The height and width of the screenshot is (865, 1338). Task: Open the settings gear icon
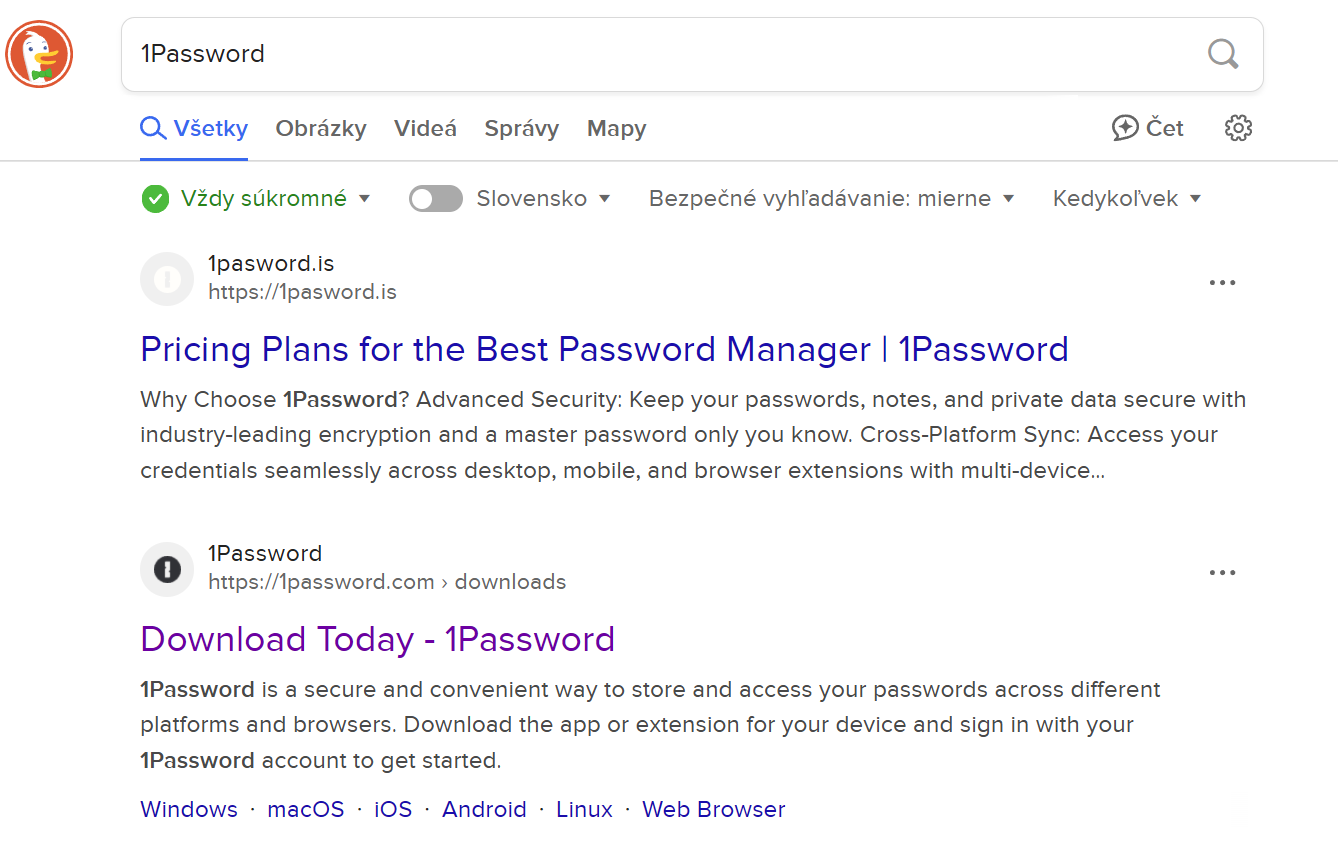click(1238, 128)
